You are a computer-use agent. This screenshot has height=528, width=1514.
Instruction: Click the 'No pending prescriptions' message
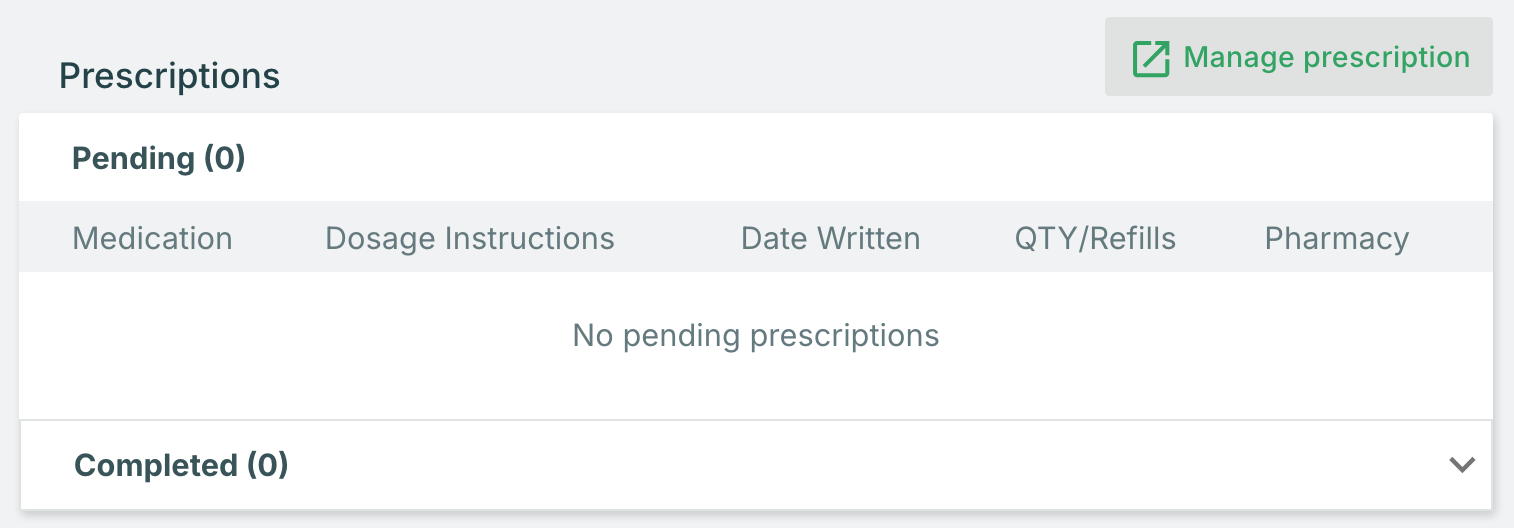coord(755,335)
